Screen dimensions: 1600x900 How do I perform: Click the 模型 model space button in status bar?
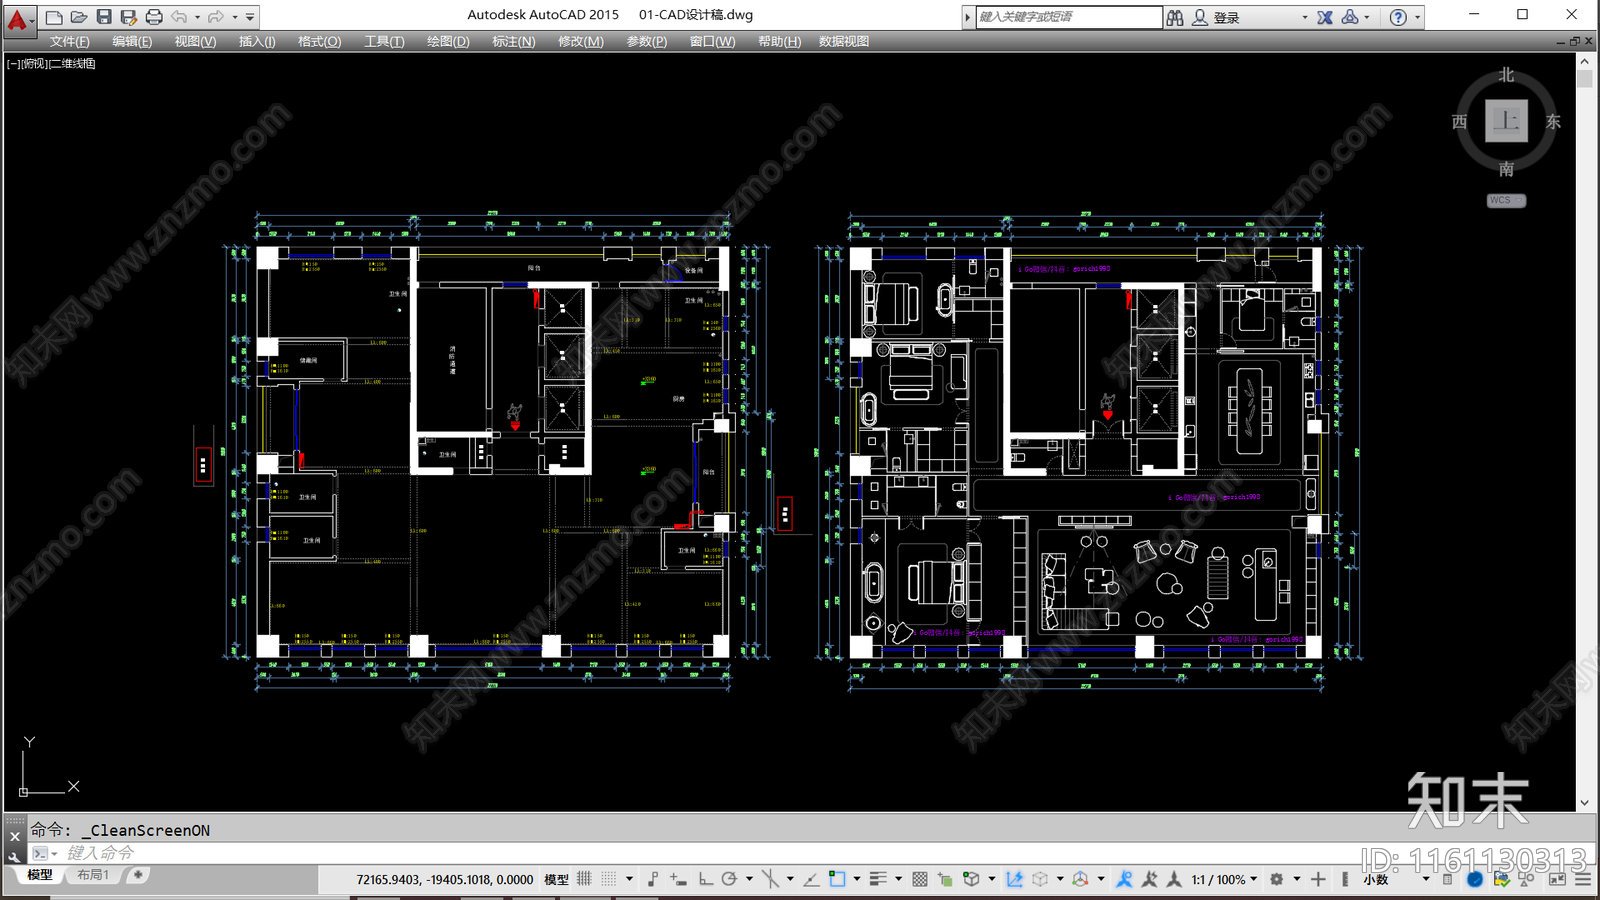point(556,879)
